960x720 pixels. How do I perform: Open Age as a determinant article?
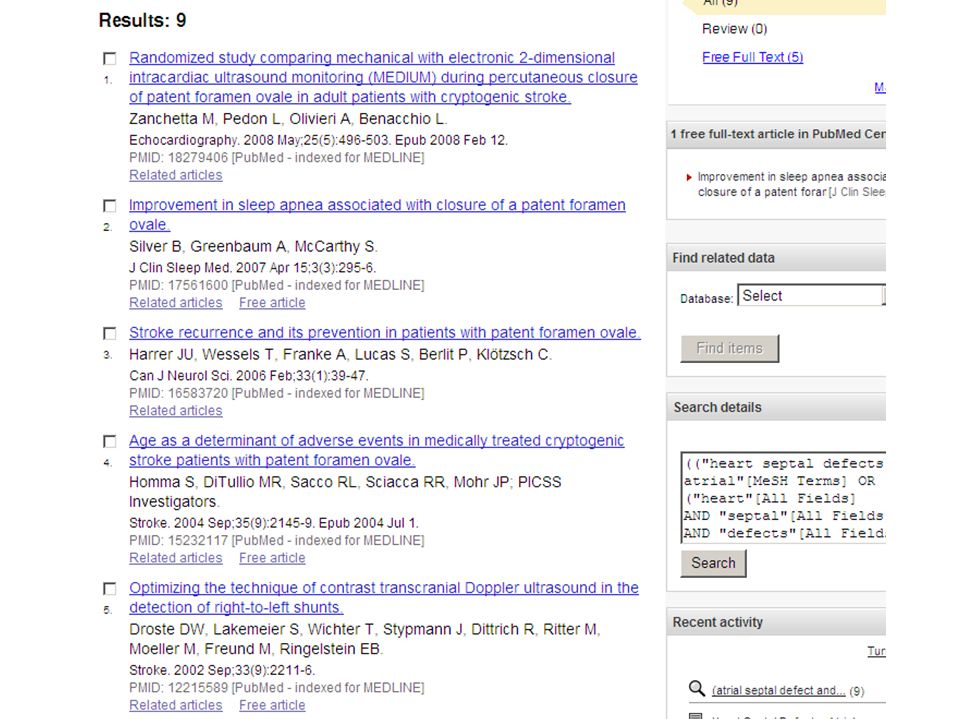pyautogui.click(x=377, y=450)
